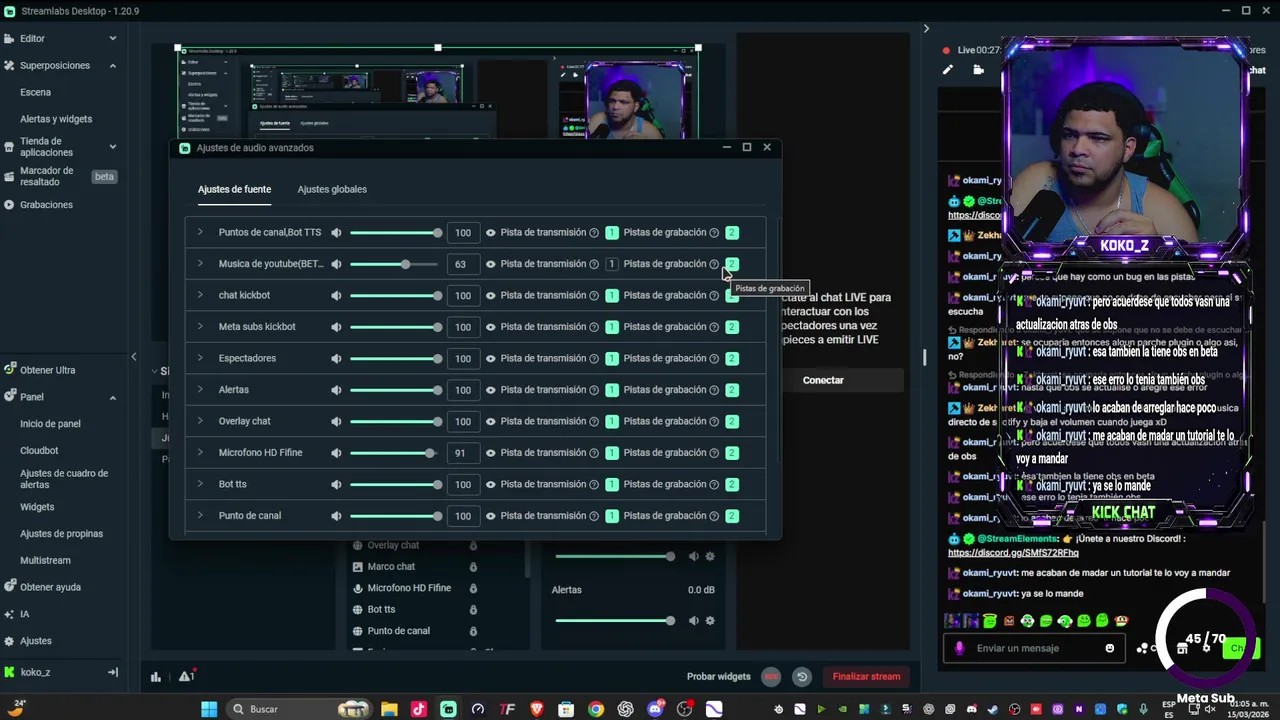Mute the Microfono HD Fifine source in dialog
Viewport: 1280px width, 720px height.
pyautogui.click(x=336, y=453)
